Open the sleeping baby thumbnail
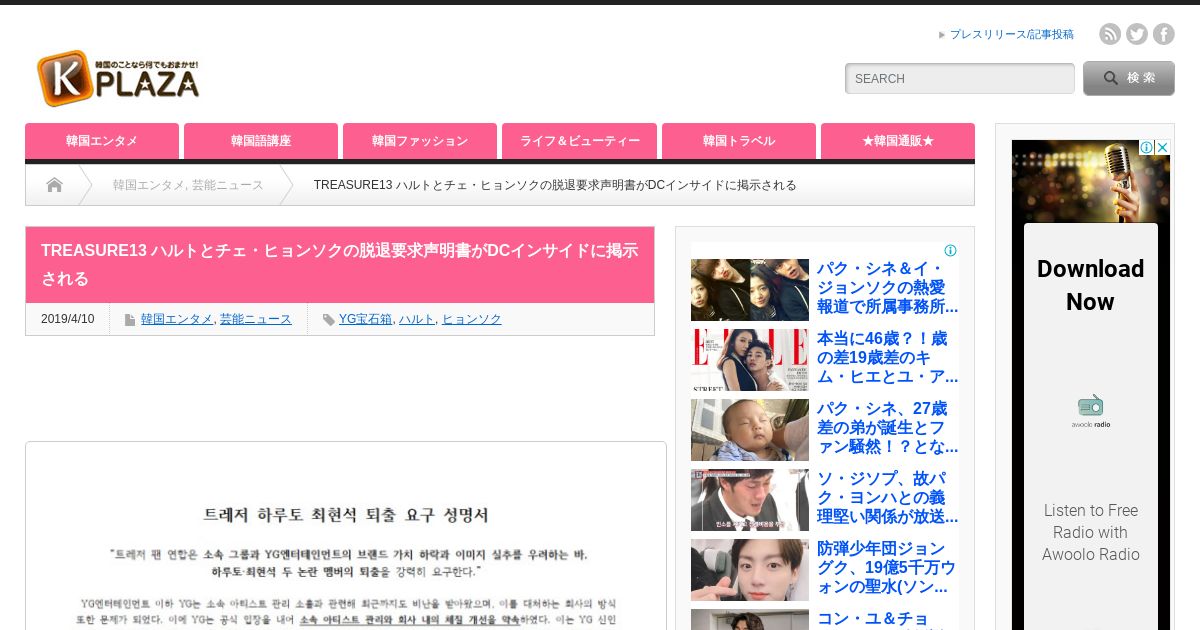The height and width of the screenshot is (630, 1200). point(750,430)
